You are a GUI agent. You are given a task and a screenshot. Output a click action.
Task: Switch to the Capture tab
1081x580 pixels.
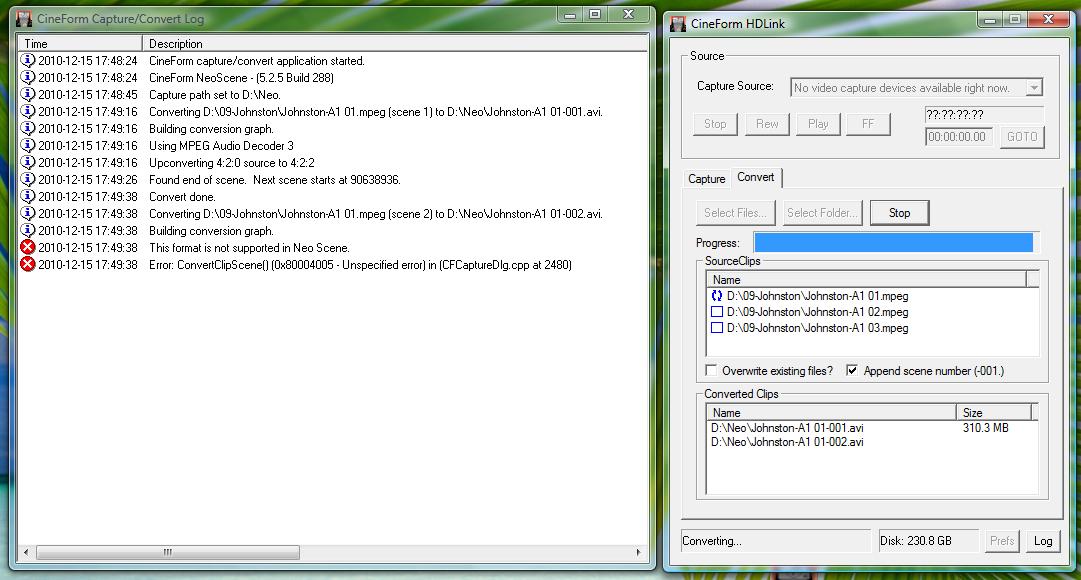coord(707,179)
